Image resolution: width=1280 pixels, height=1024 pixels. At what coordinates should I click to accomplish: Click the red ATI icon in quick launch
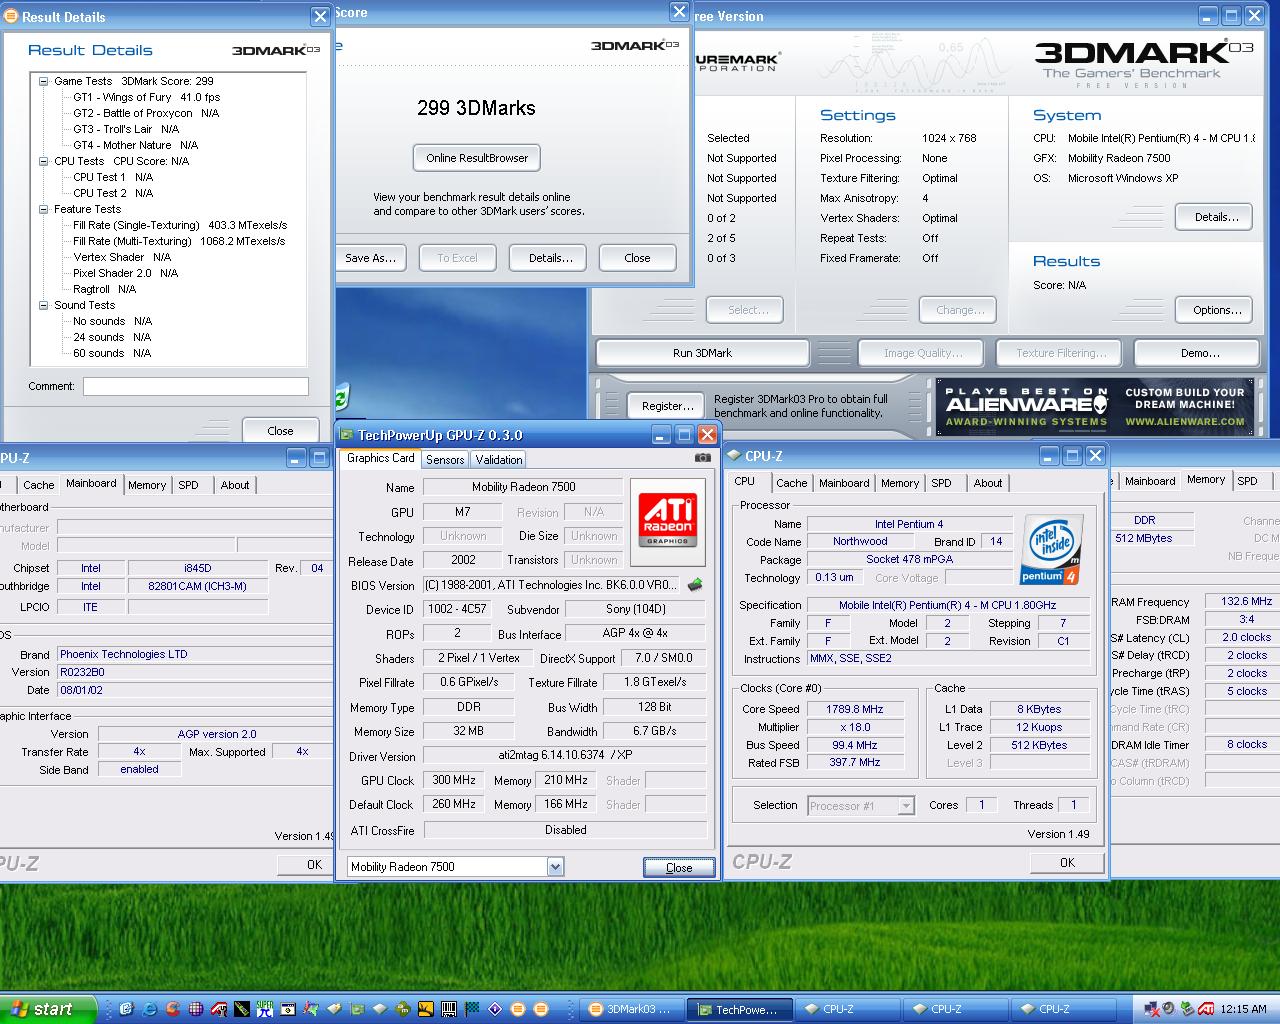pos(219,1009)
